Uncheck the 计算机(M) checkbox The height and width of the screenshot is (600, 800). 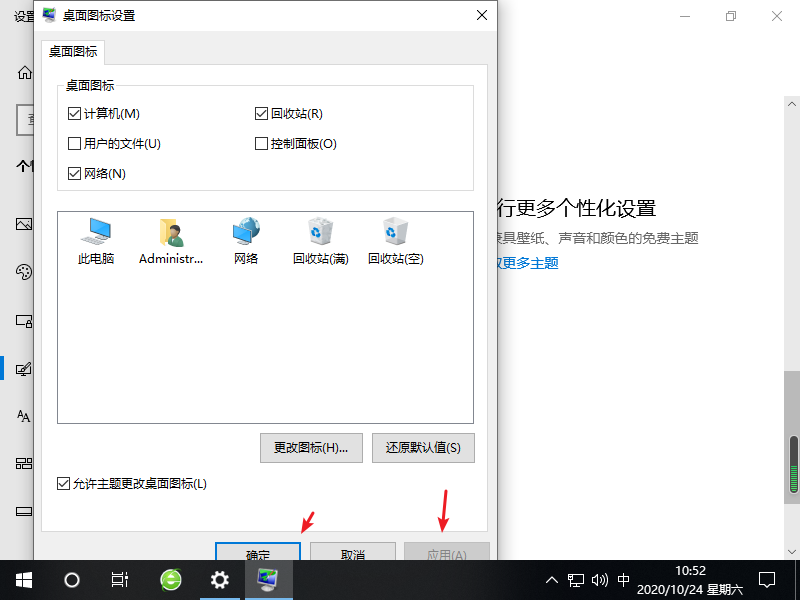tap(75, 114)
